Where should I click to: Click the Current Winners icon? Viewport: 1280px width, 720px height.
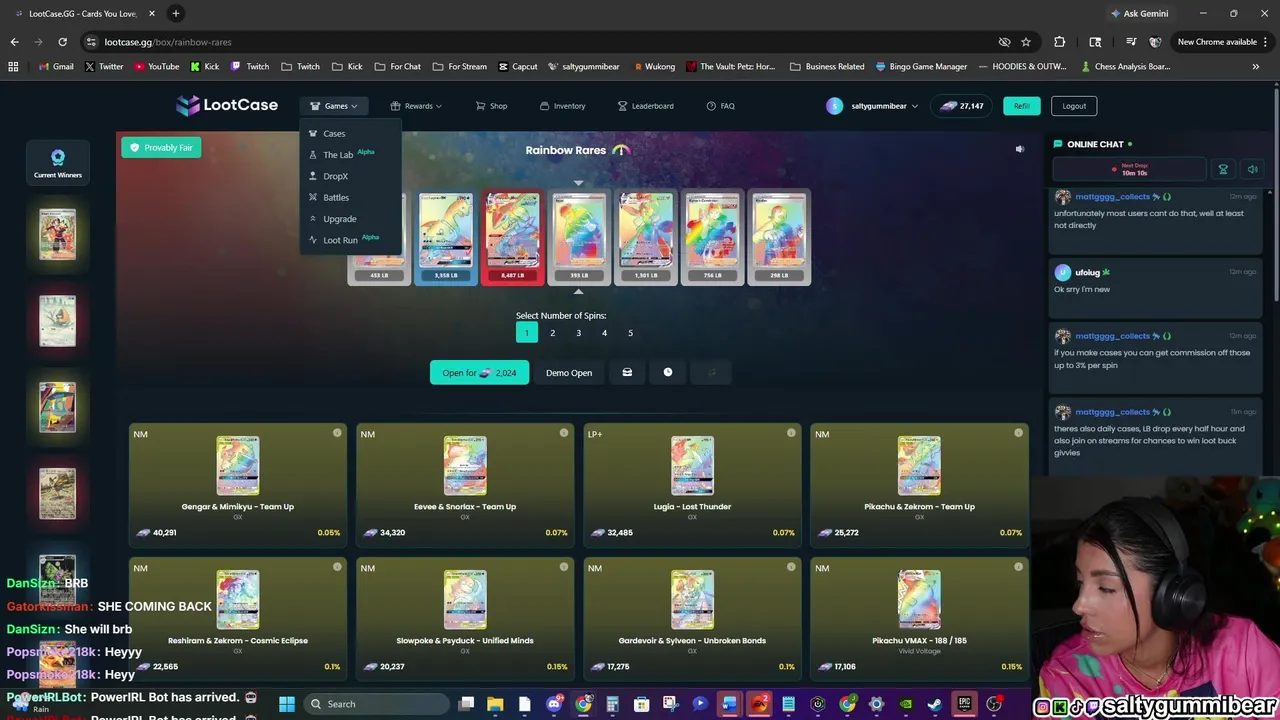pyautogui.click(x=58, y=162)
